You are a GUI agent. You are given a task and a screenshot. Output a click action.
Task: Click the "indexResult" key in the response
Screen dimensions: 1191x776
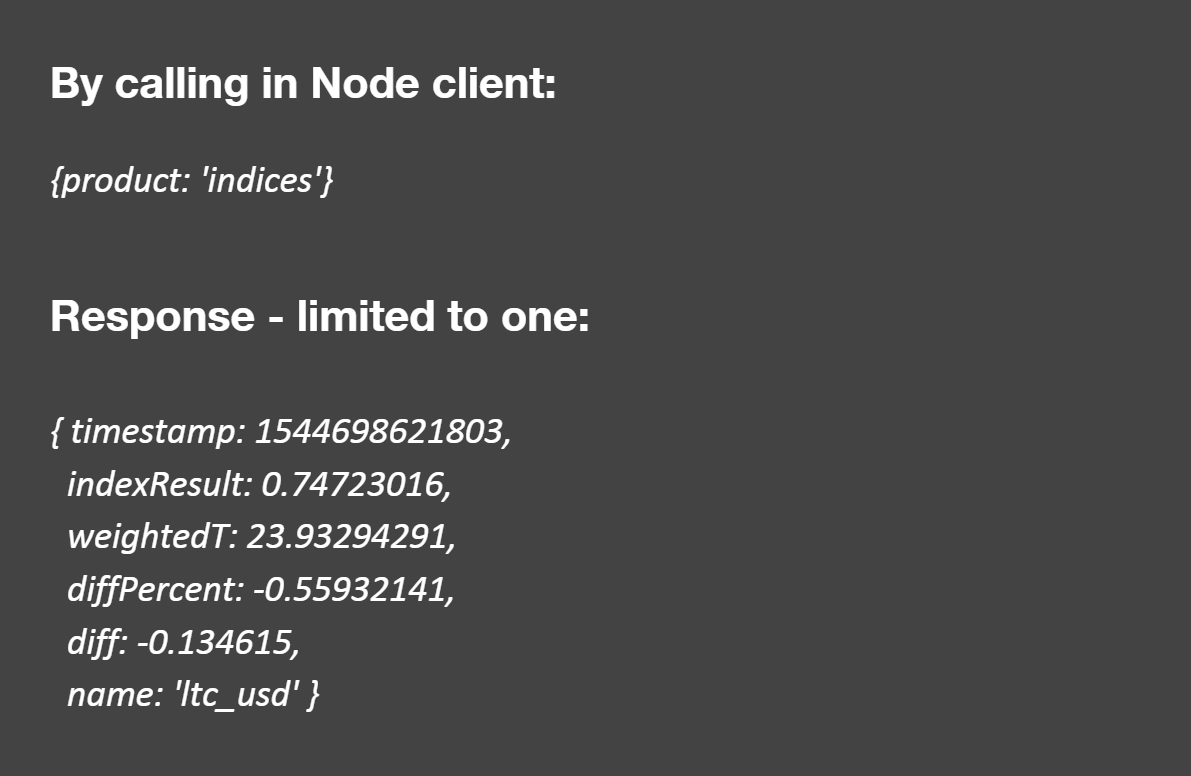click(159, 484)
